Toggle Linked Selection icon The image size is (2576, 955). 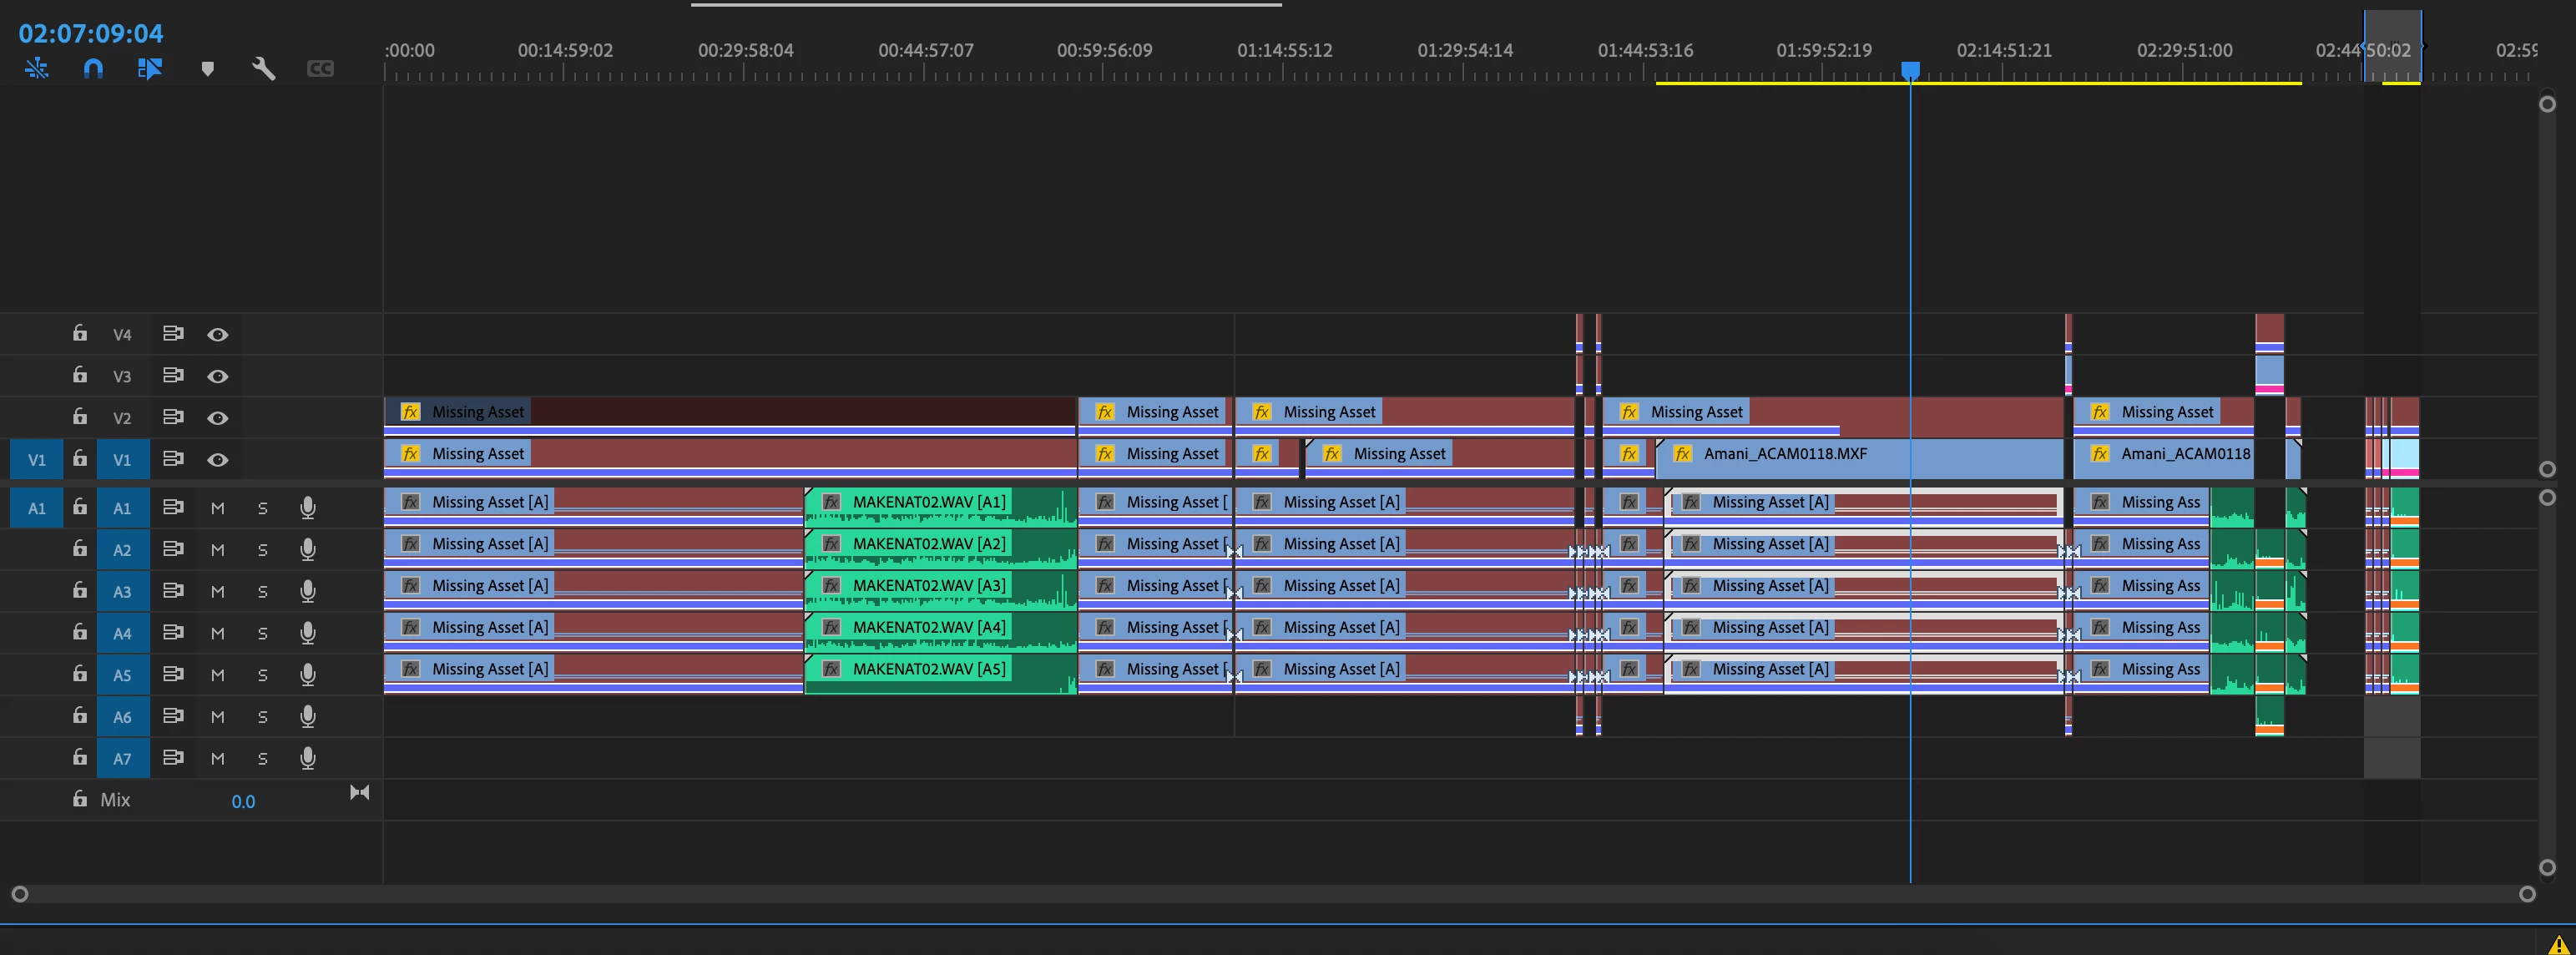point(150,68)
